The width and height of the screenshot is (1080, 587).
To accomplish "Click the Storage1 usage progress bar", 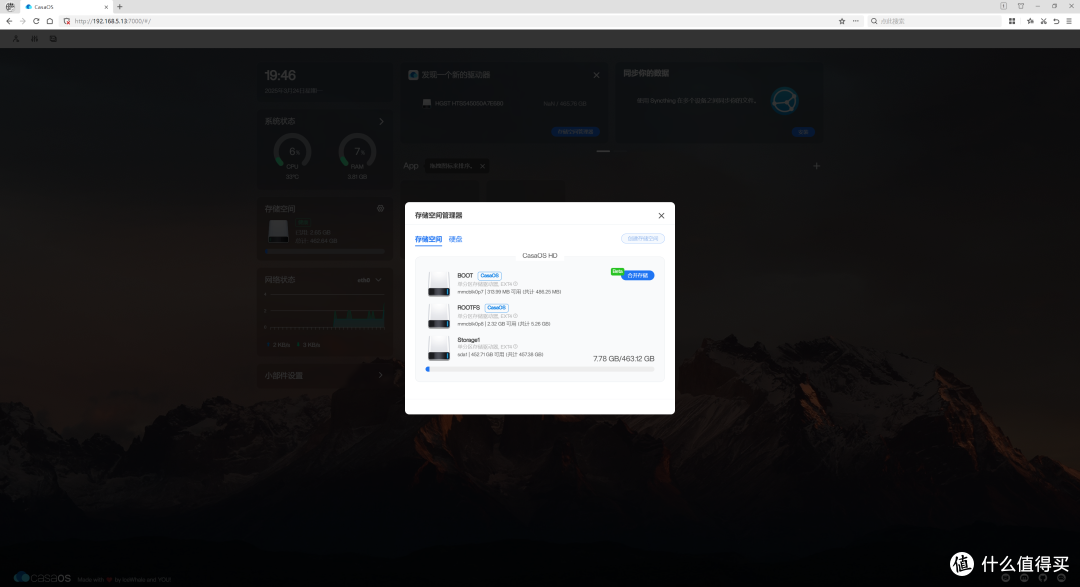I will point(540,369).
